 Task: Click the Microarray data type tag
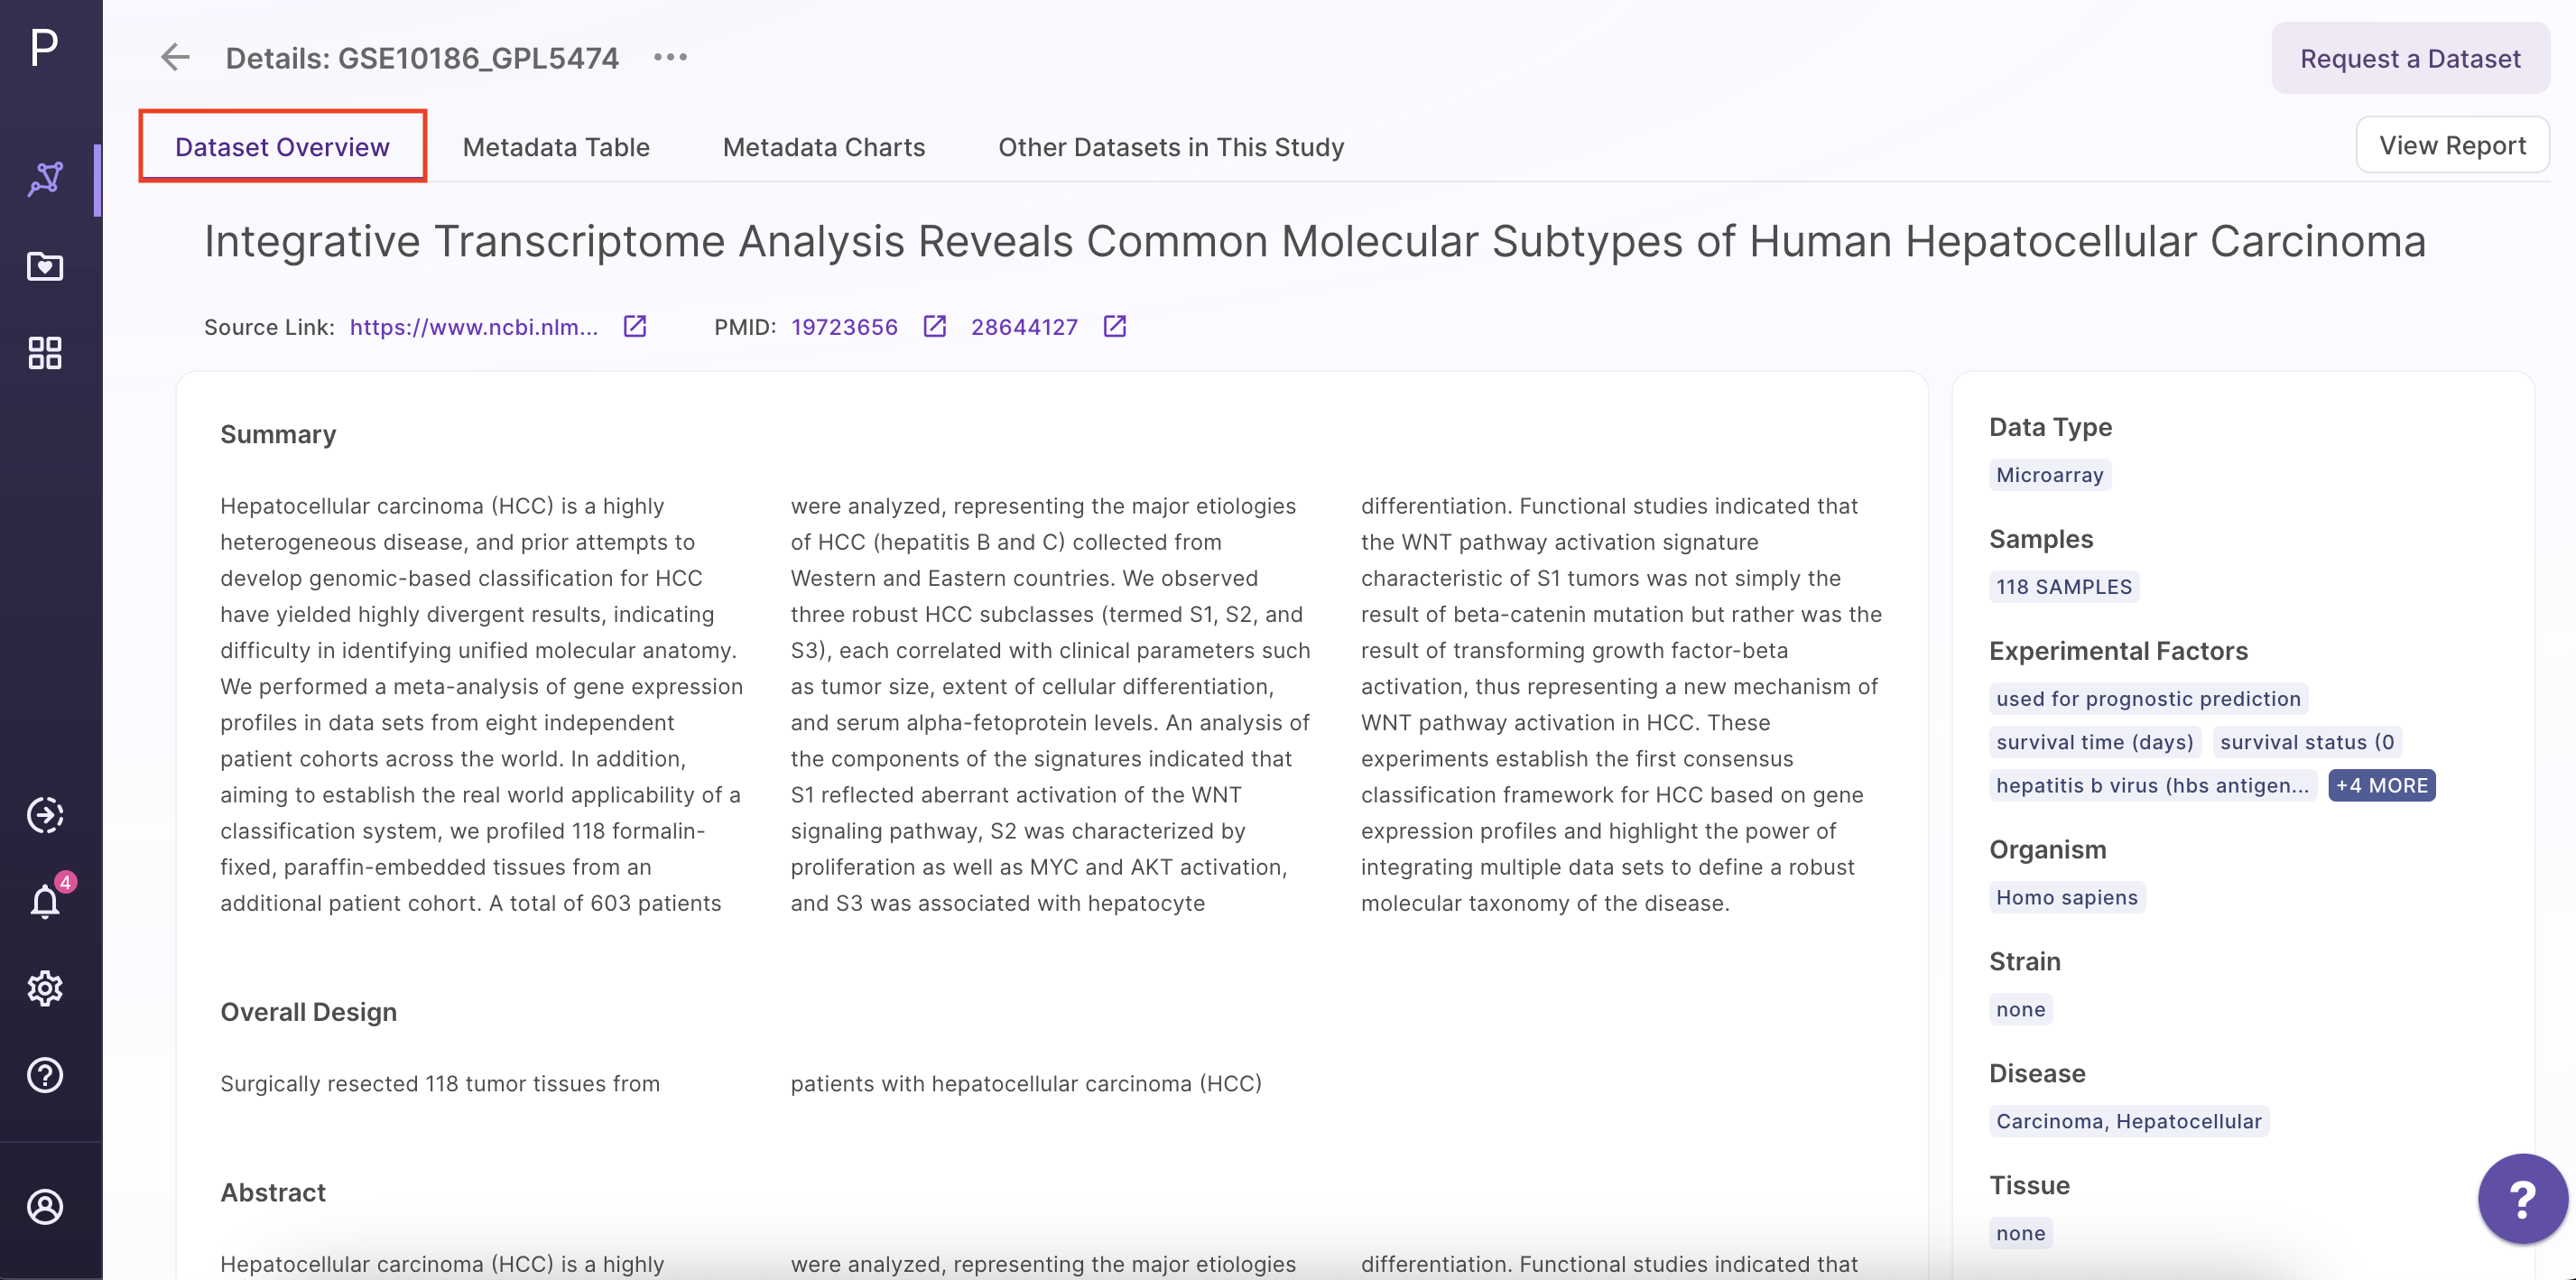2049,475
